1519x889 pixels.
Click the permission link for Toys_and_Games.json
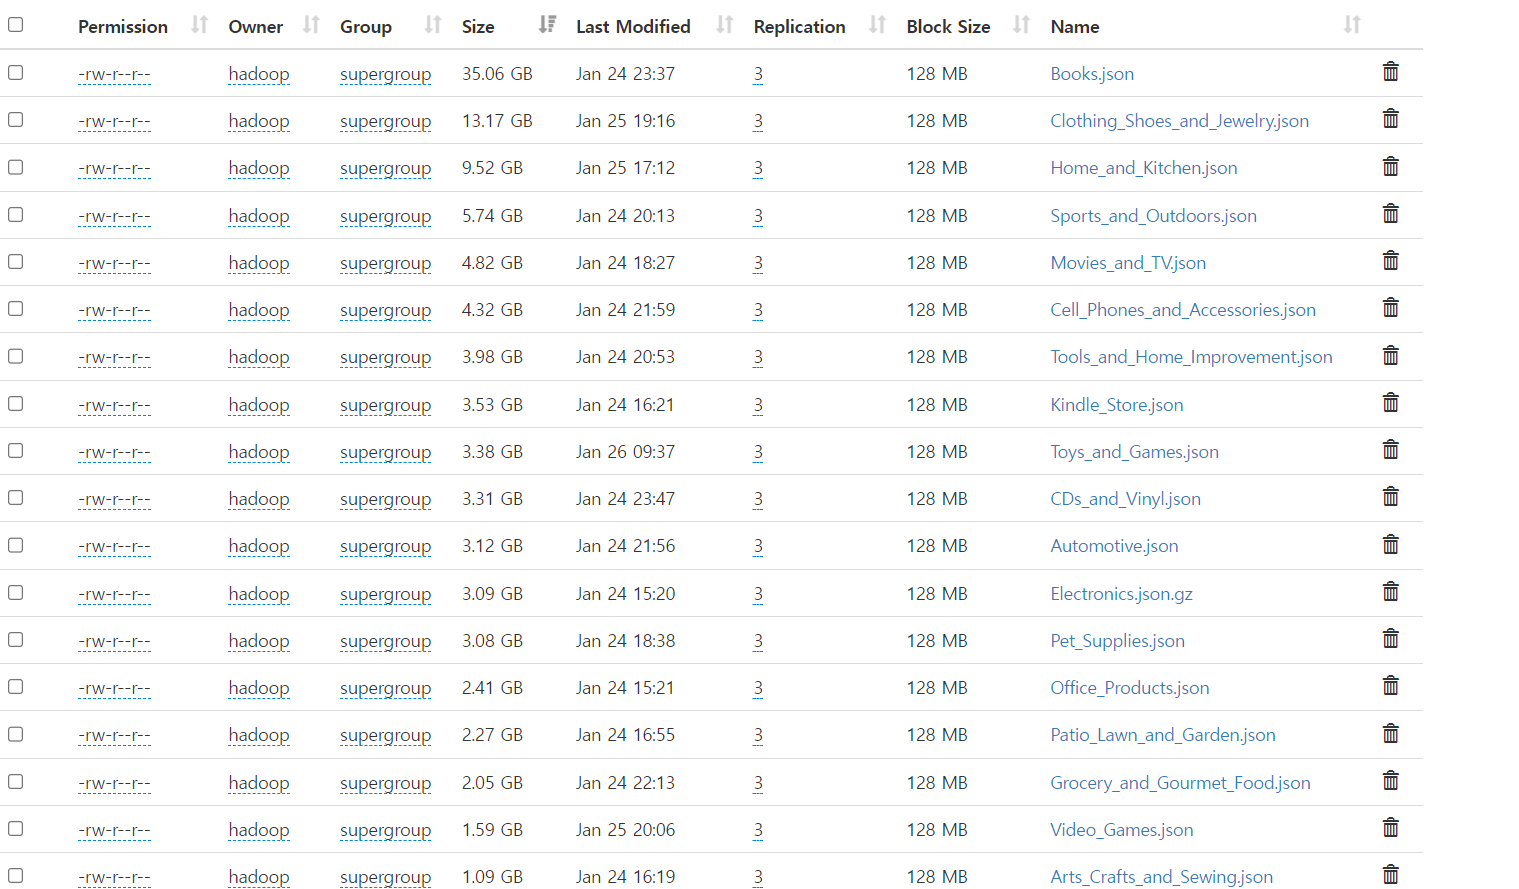tap(114, 451)
